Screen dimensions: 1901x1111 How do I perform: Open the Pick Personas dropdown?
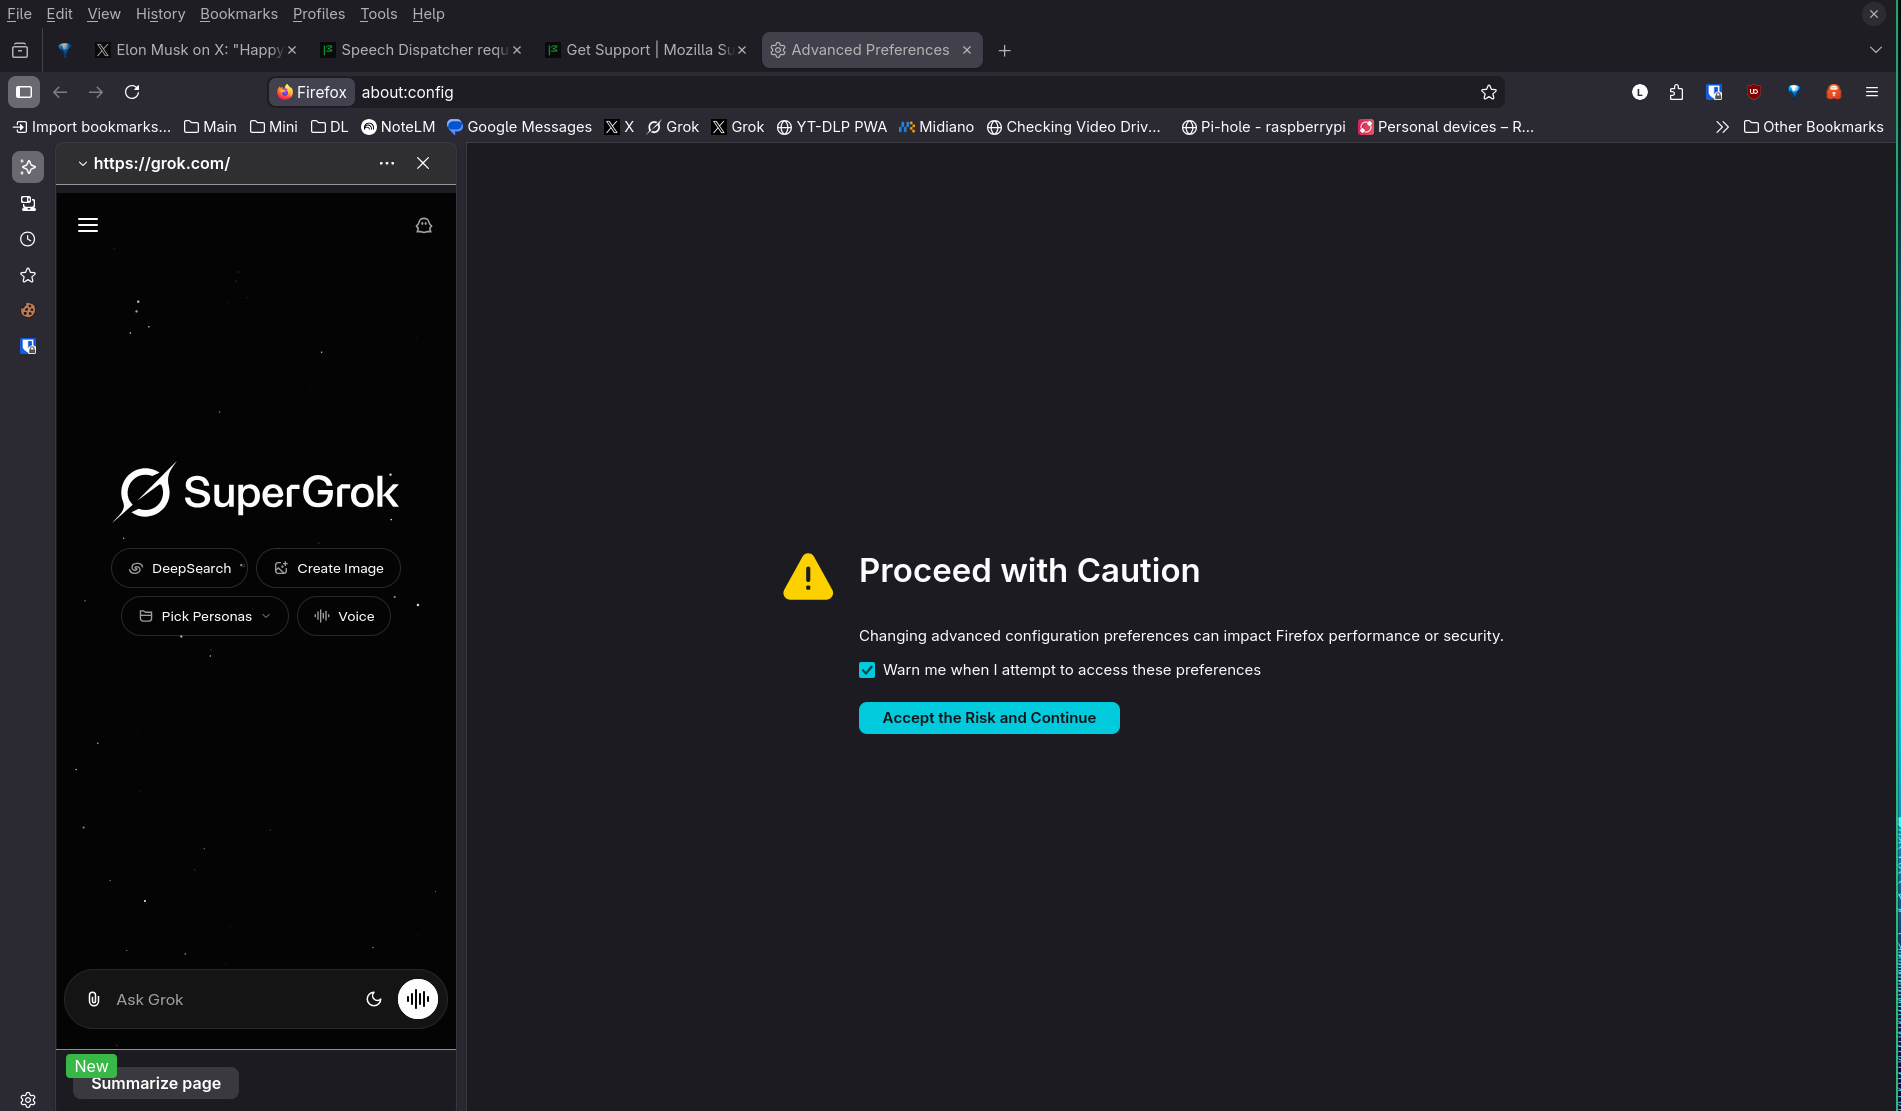(x=205, y=616)
